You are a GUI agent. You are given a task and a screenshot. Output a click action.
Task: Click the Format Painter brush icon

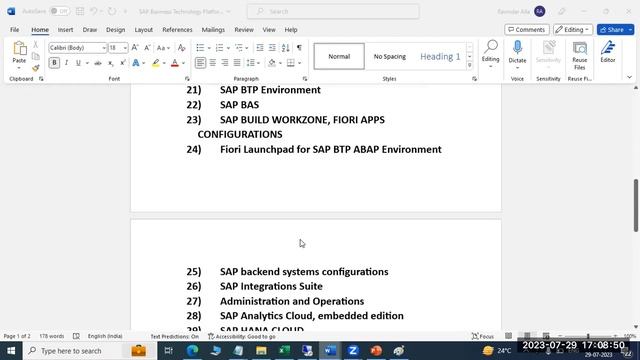(36, 68)
